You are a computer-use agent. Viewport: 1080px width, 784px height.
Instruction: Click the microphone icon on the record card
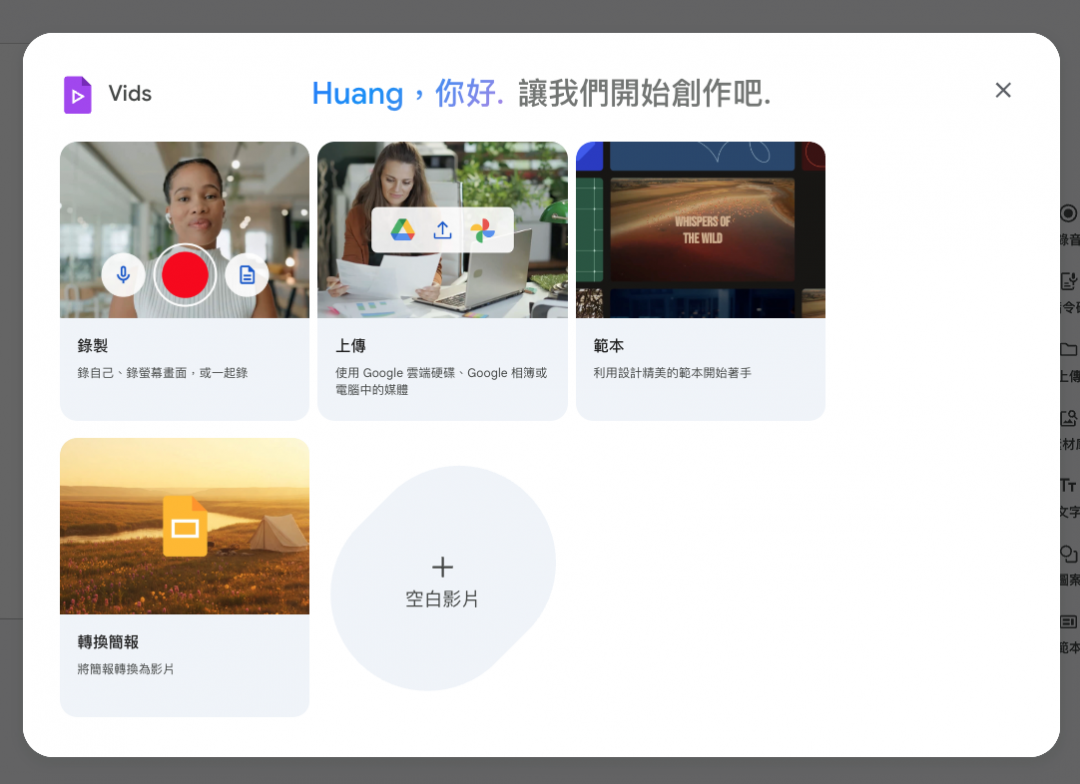point(123,275)
